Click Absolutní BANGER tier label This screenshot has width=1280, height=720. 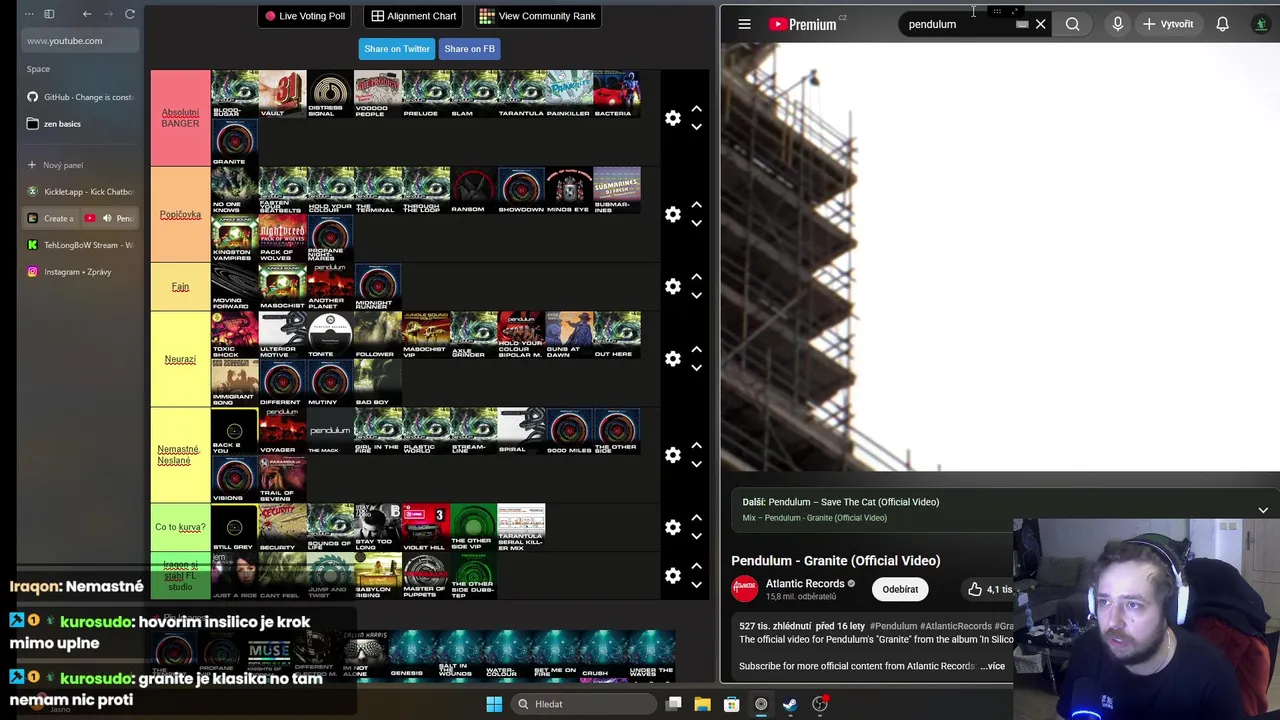point(180,118)
